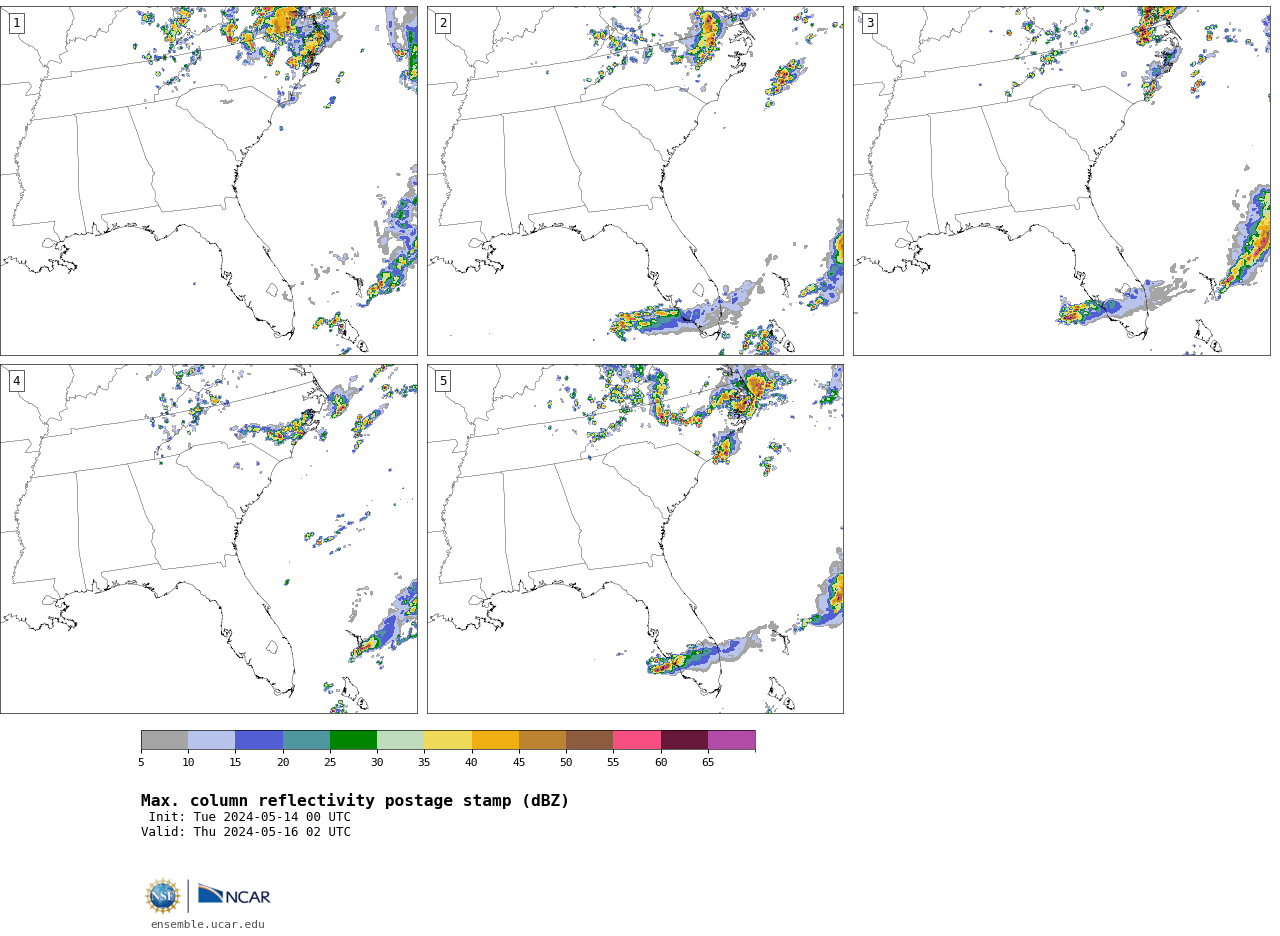
Task: Click the number label 3 on third panel
Action: coord(869,23)
